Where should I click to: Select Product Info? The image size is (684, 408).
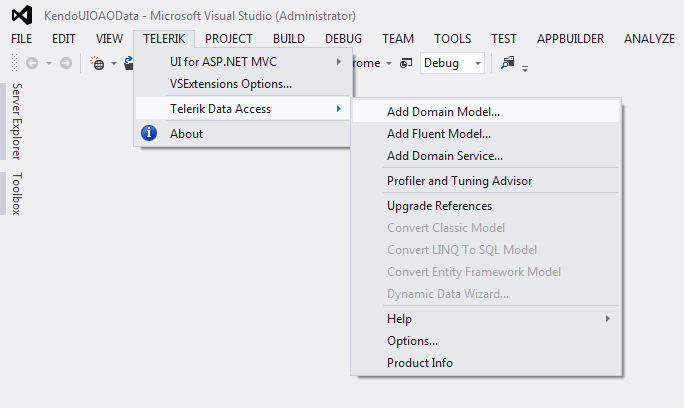tap(486, 363)
